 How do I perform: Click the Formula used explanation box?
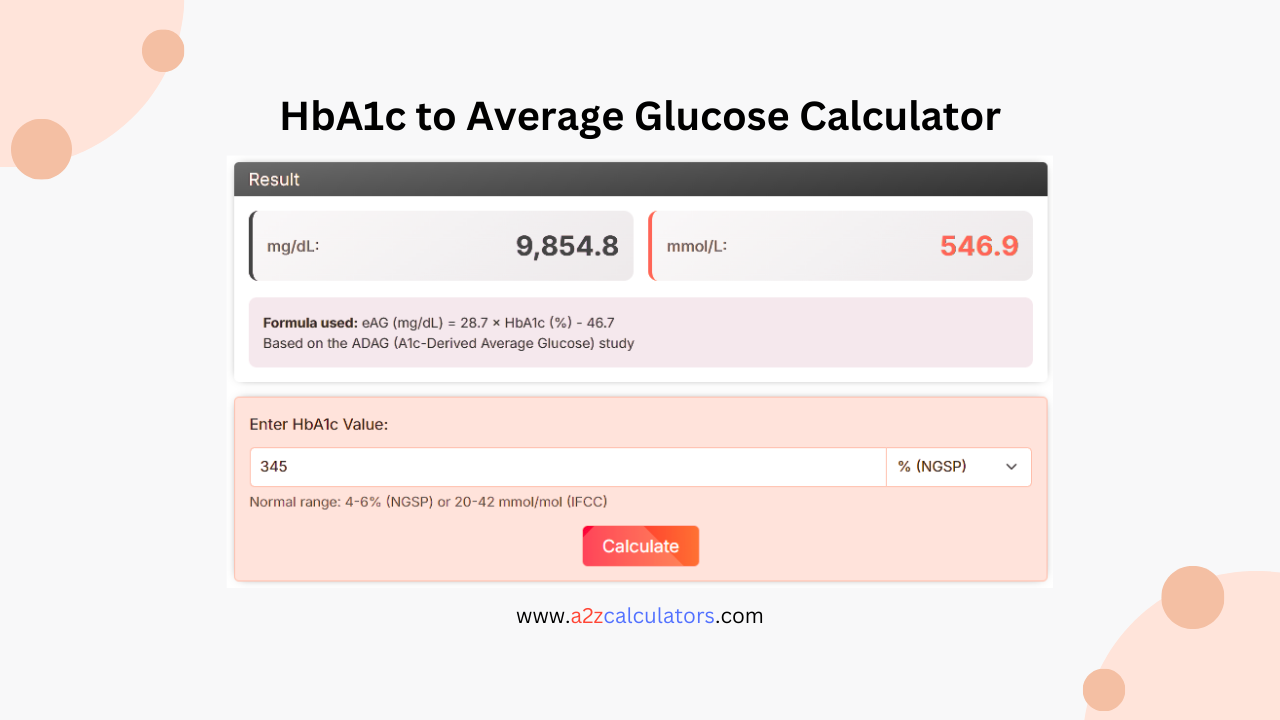point(640,332)
